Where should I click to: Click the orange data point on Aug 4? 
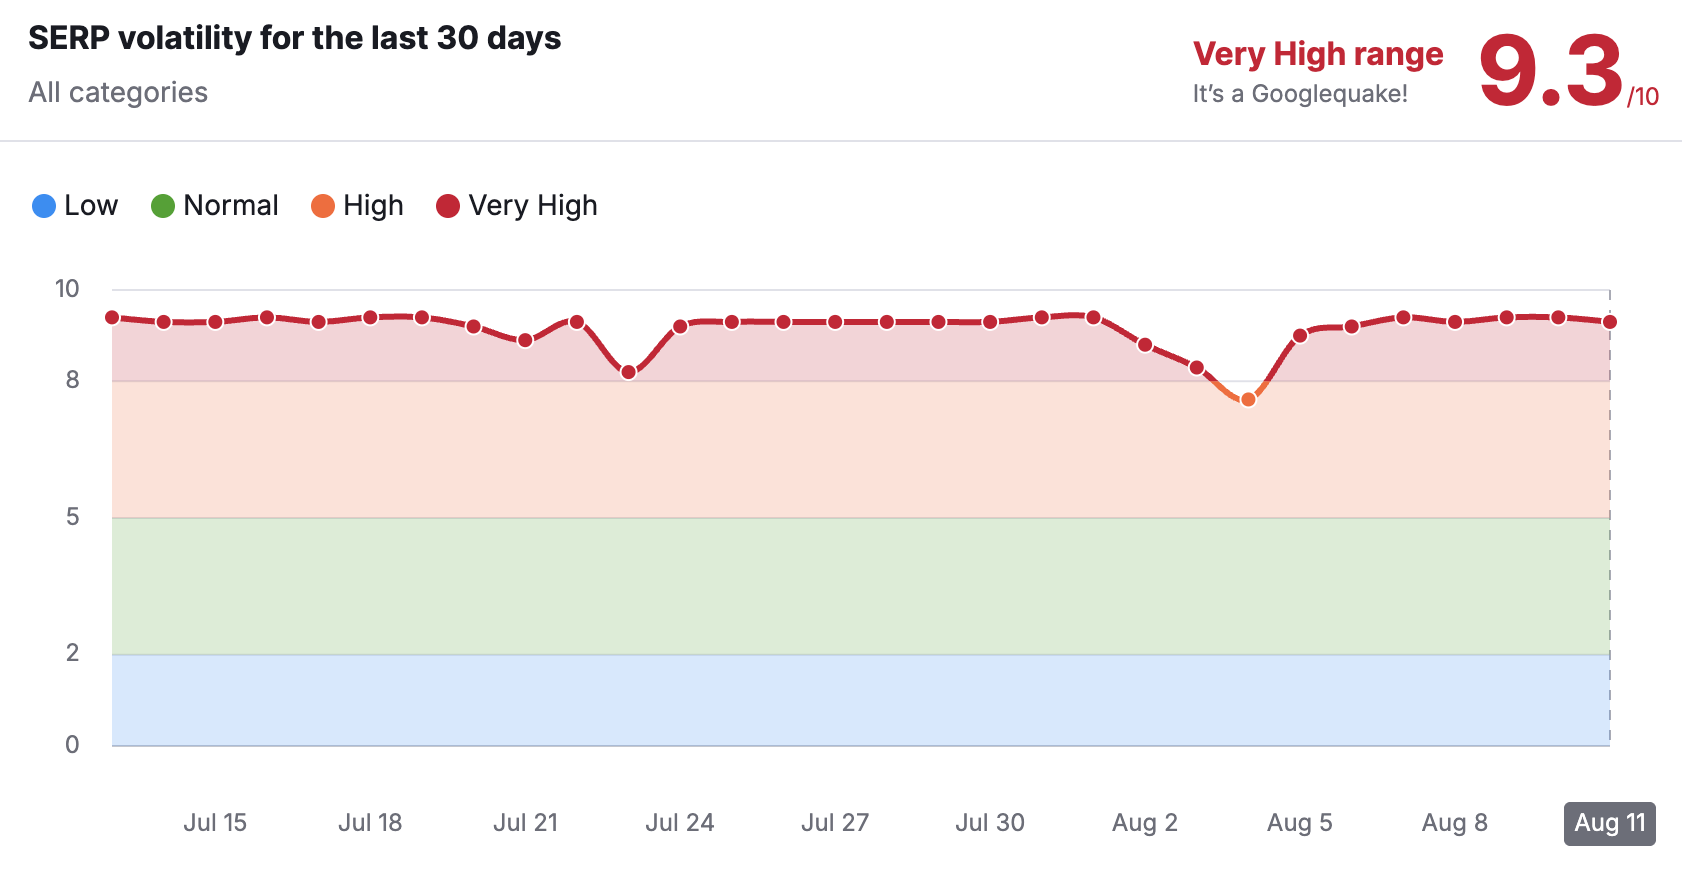coord(1248,400)
